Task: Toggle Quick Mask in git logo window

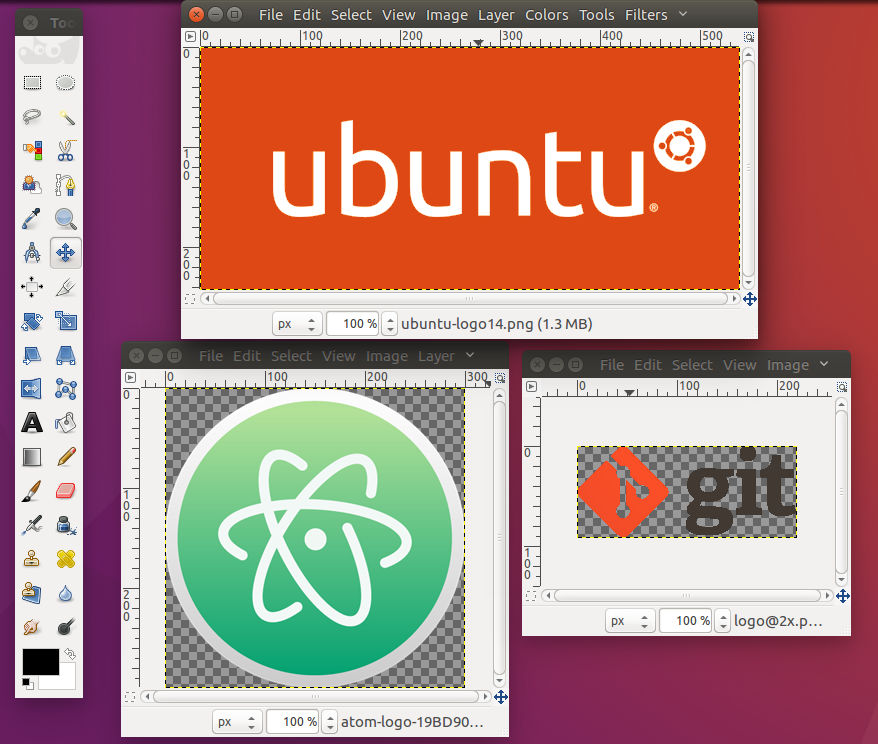Action: (x=531, y=596)
